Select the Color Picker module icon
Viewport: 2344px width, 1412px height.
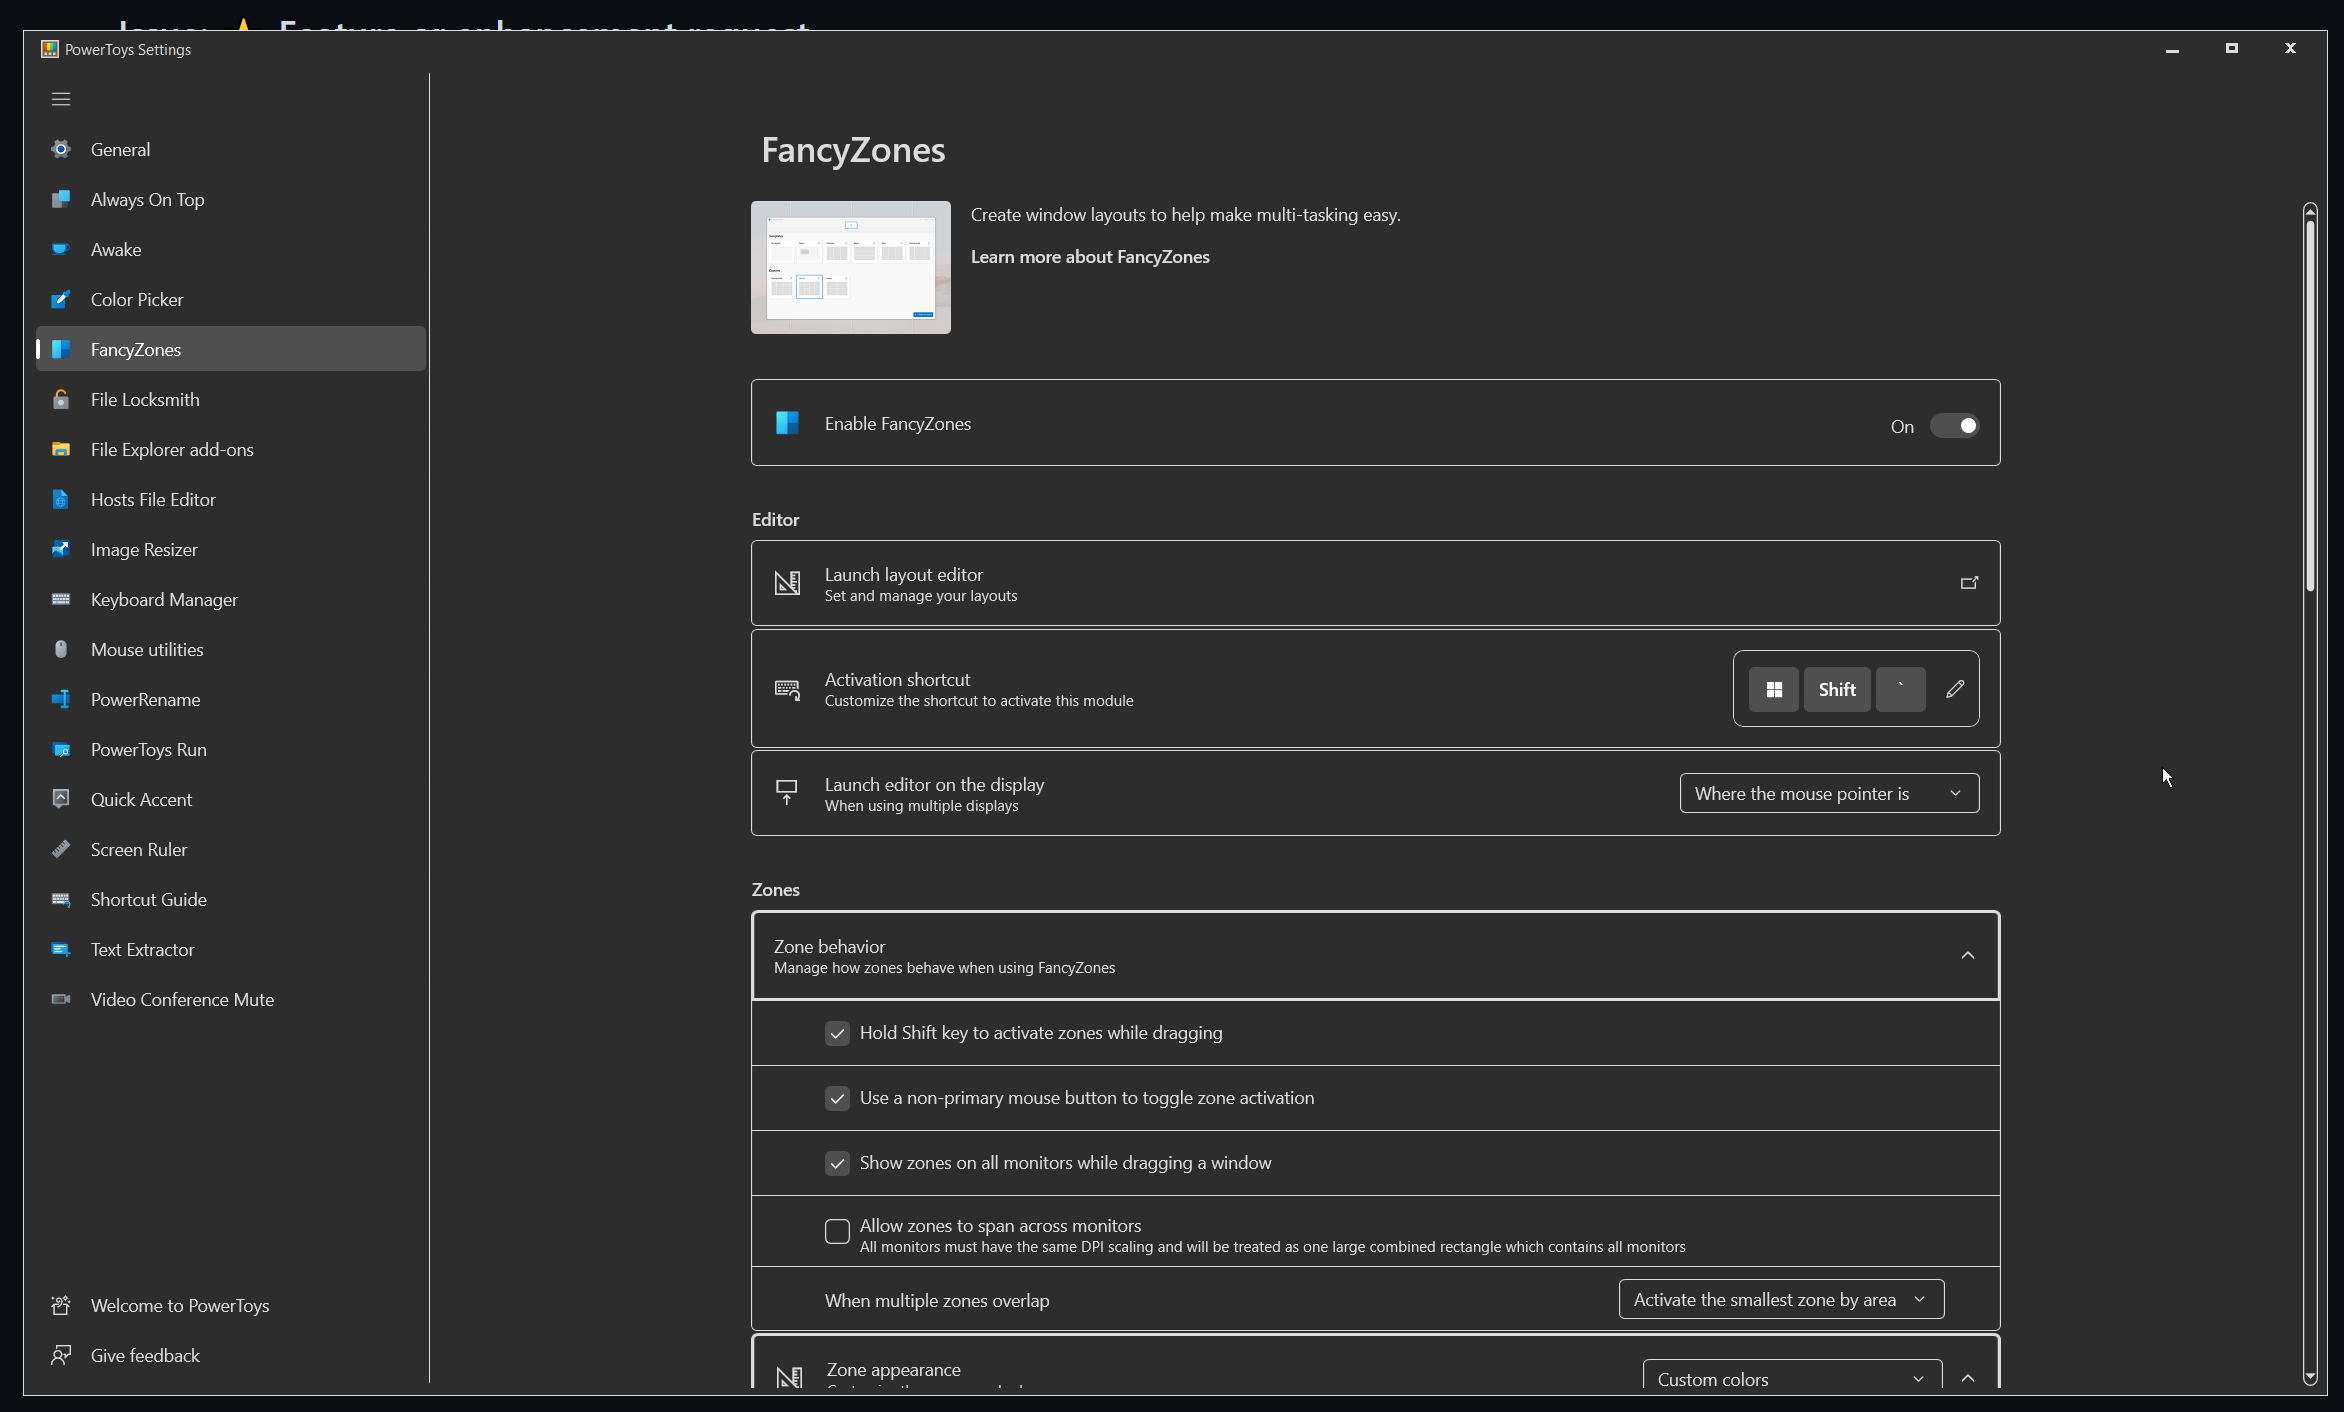pyautogui.click(x=61, y=299)
